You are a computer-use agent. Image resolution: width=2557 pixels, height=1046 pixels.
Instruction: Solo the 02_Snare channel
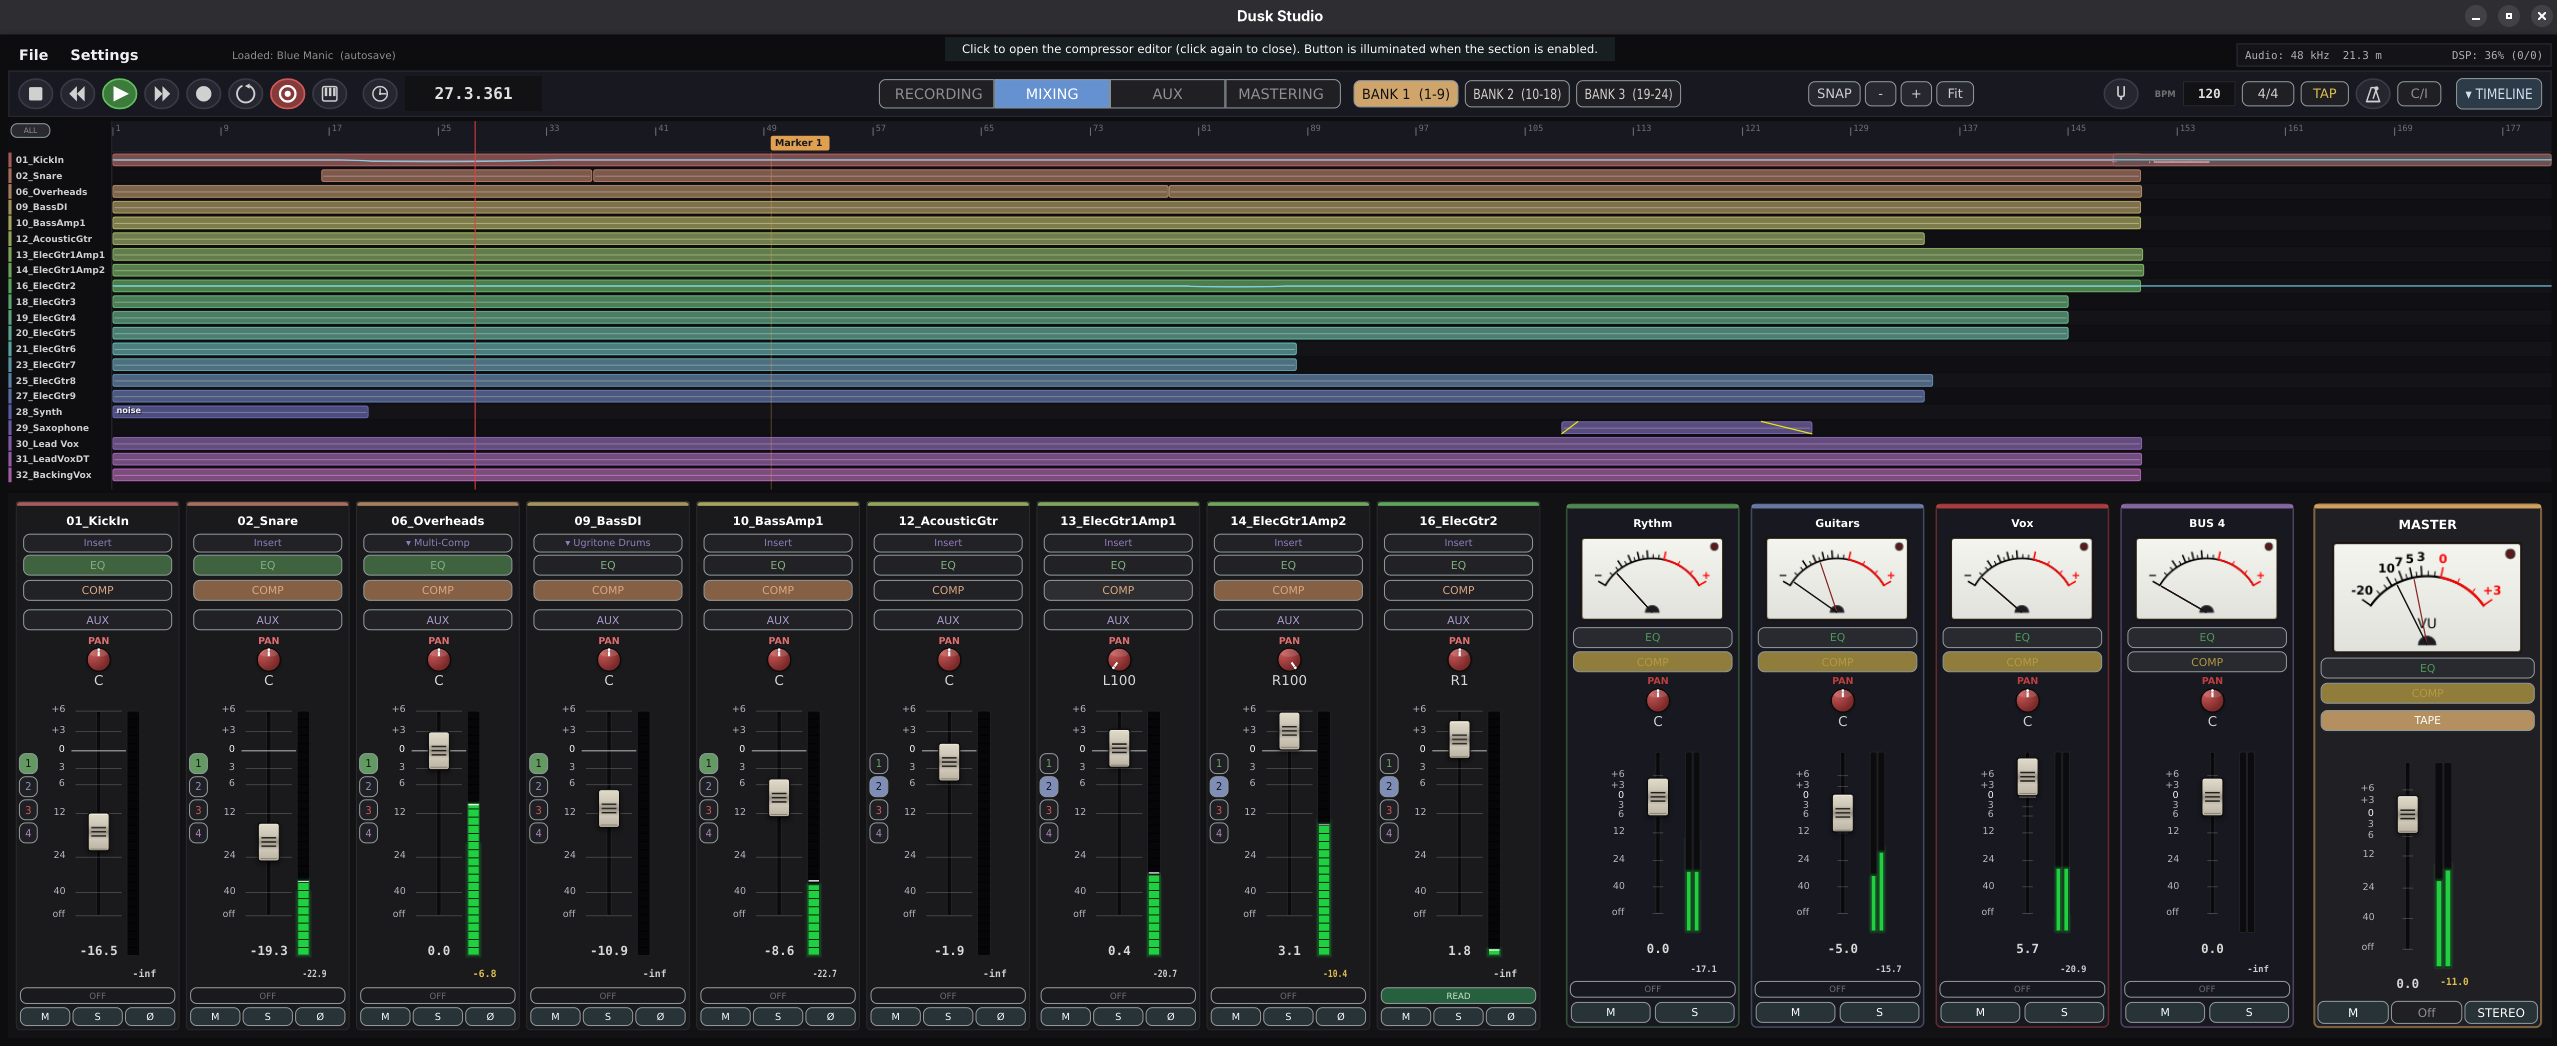(268, 1016)
